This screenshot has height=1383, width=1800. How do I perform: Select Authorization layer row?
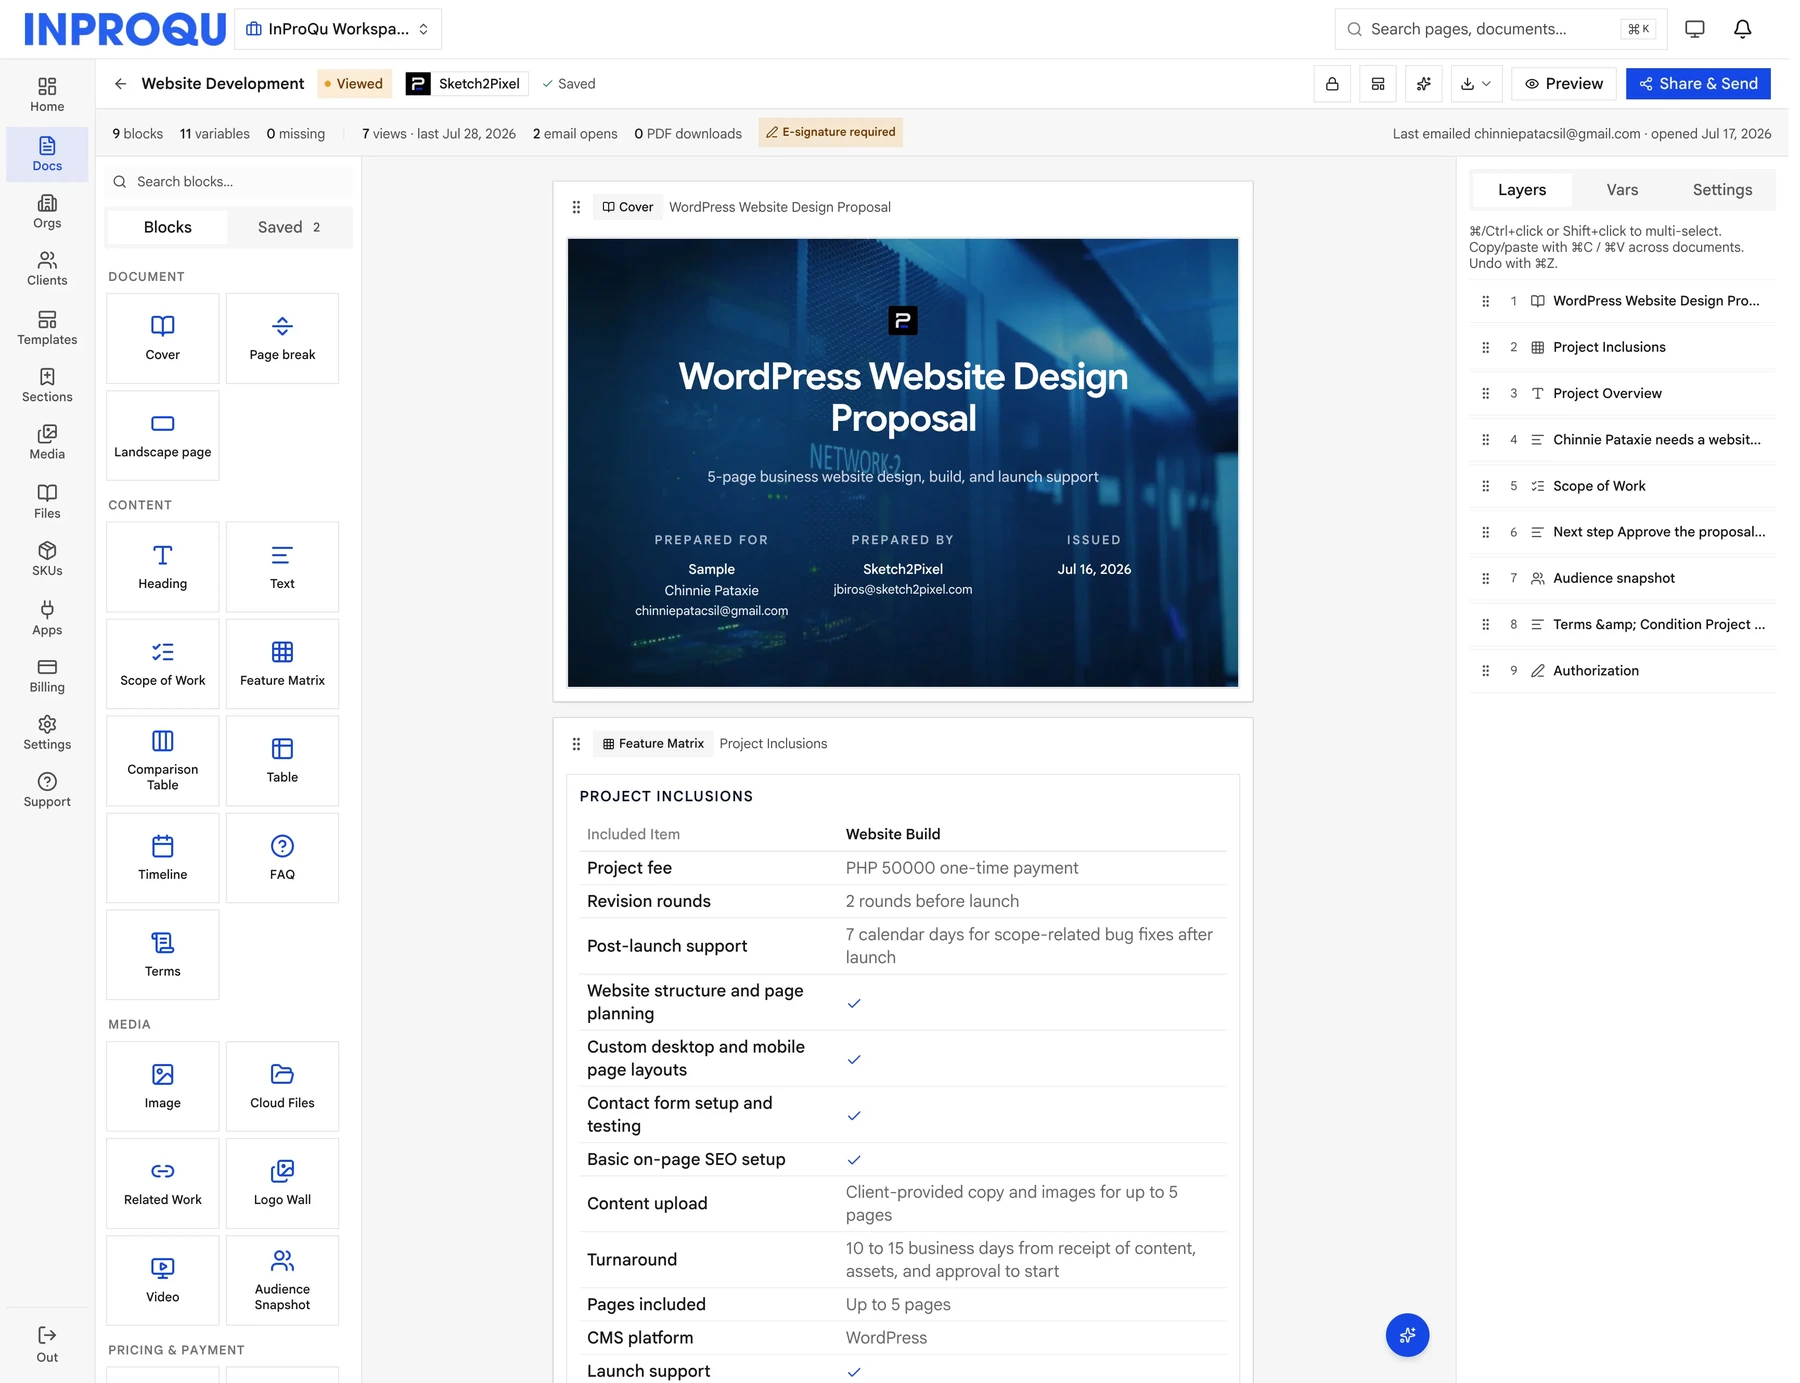(x=1623, y=671)
